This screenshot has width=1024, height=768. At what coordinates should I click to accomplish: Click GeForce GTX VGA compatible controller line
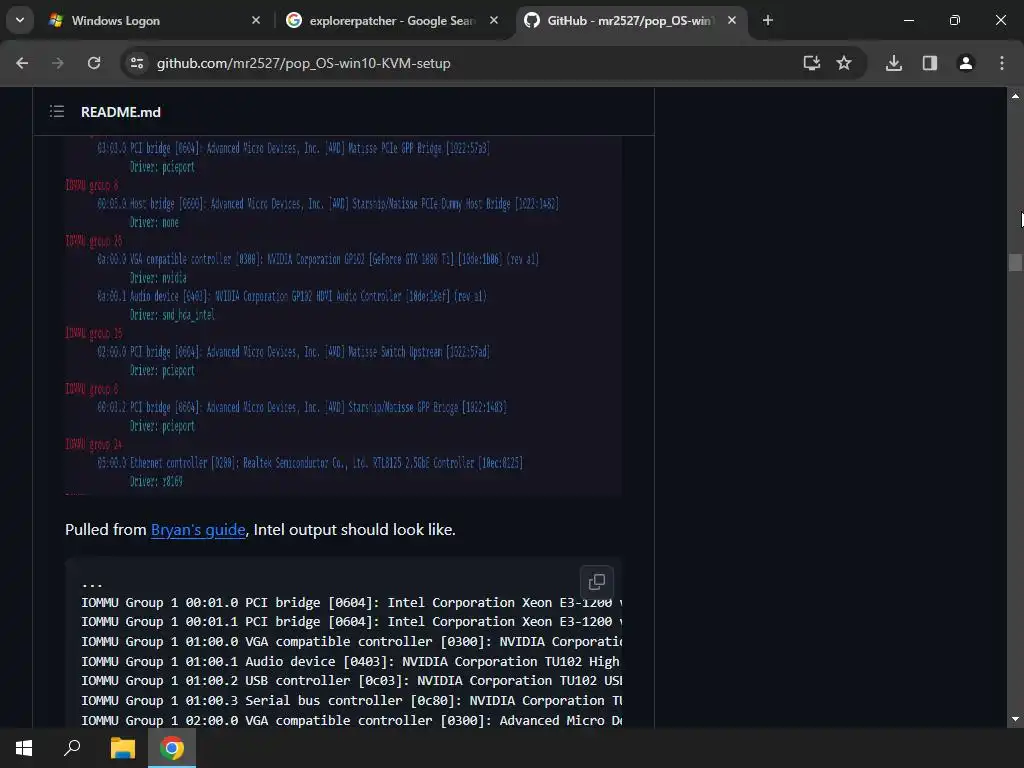[x=318, y=259]
